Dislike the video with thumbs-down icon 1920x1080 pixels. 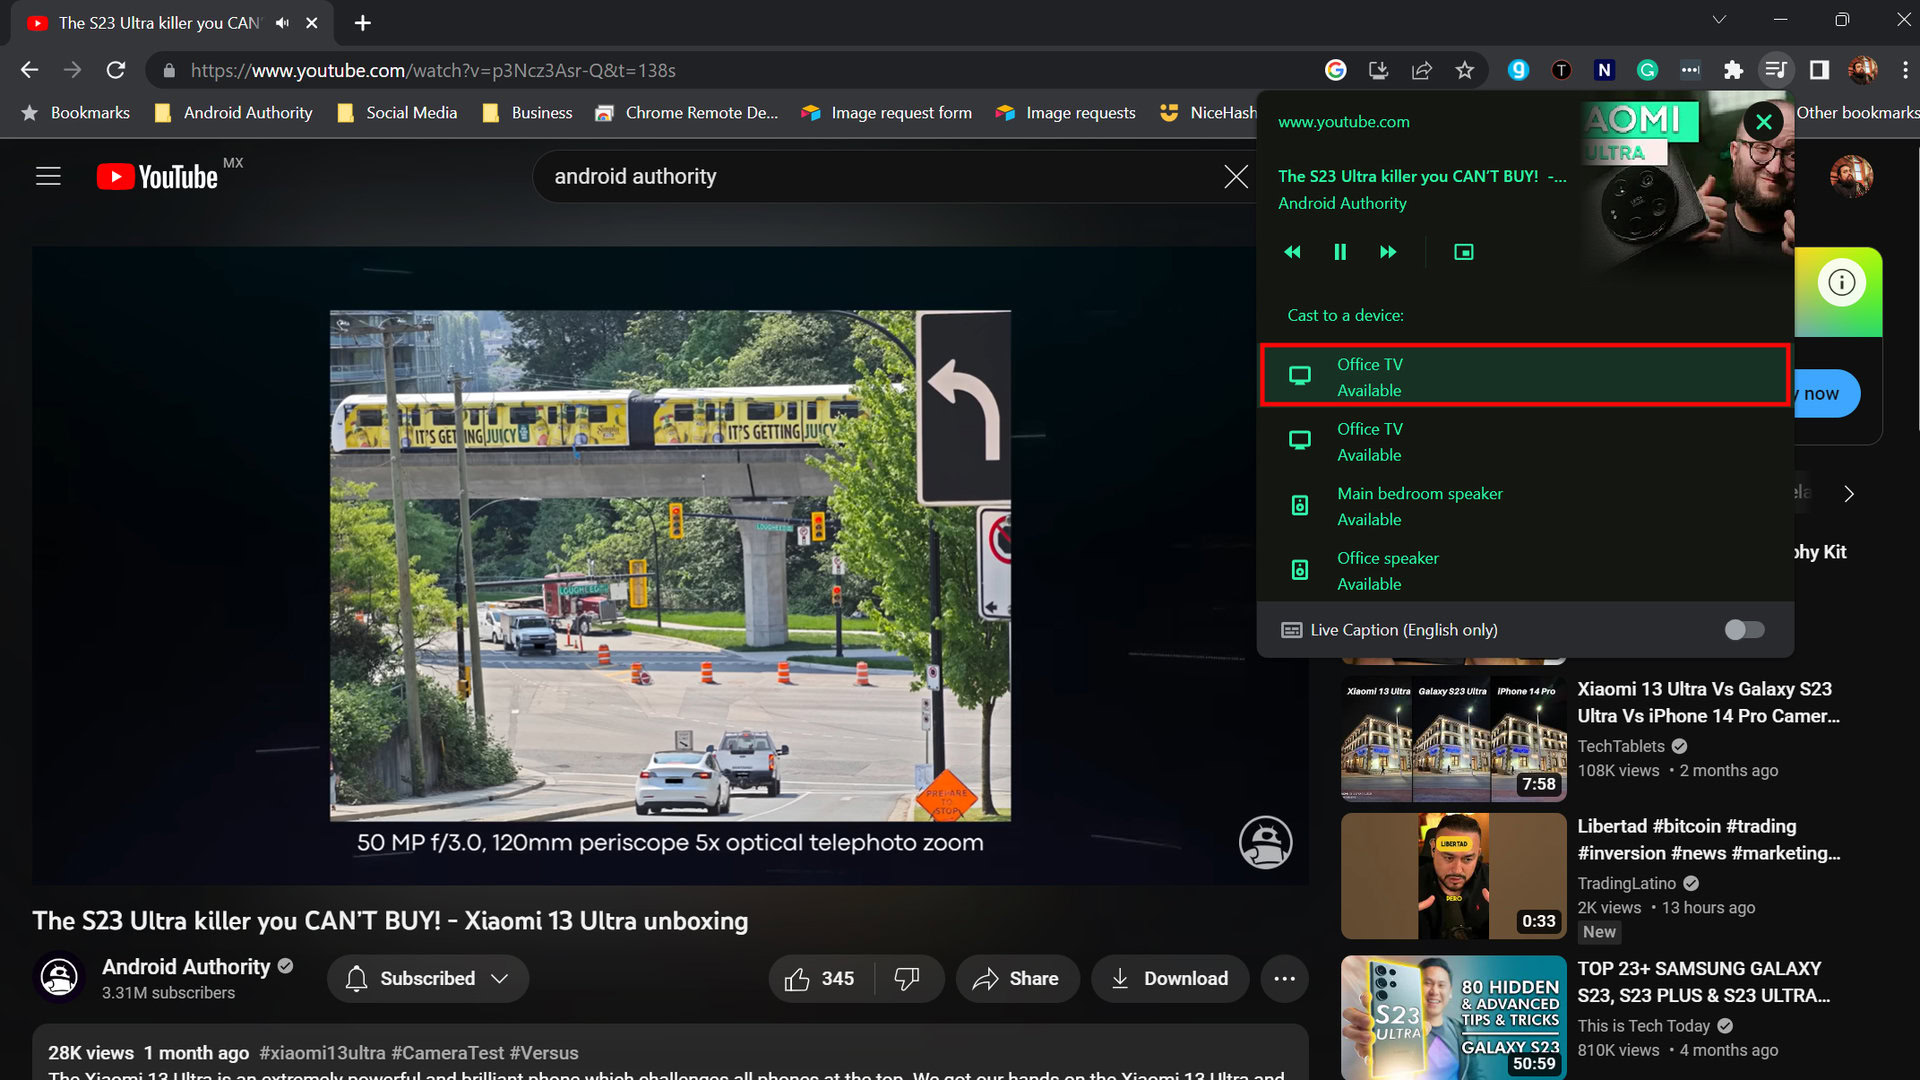(x=907, y=979)
